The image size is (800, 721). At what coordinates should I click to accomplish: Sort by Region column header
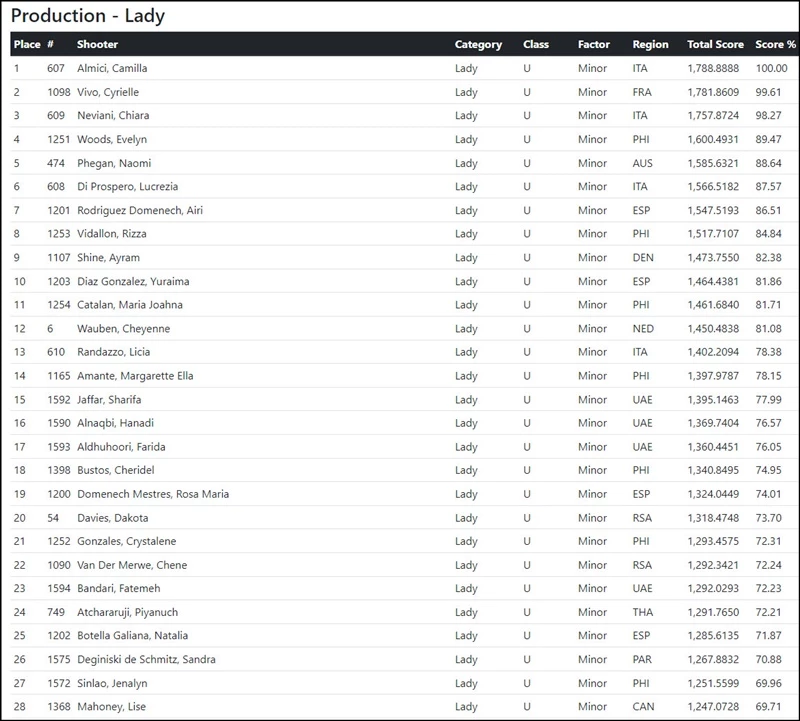(650, 45)
